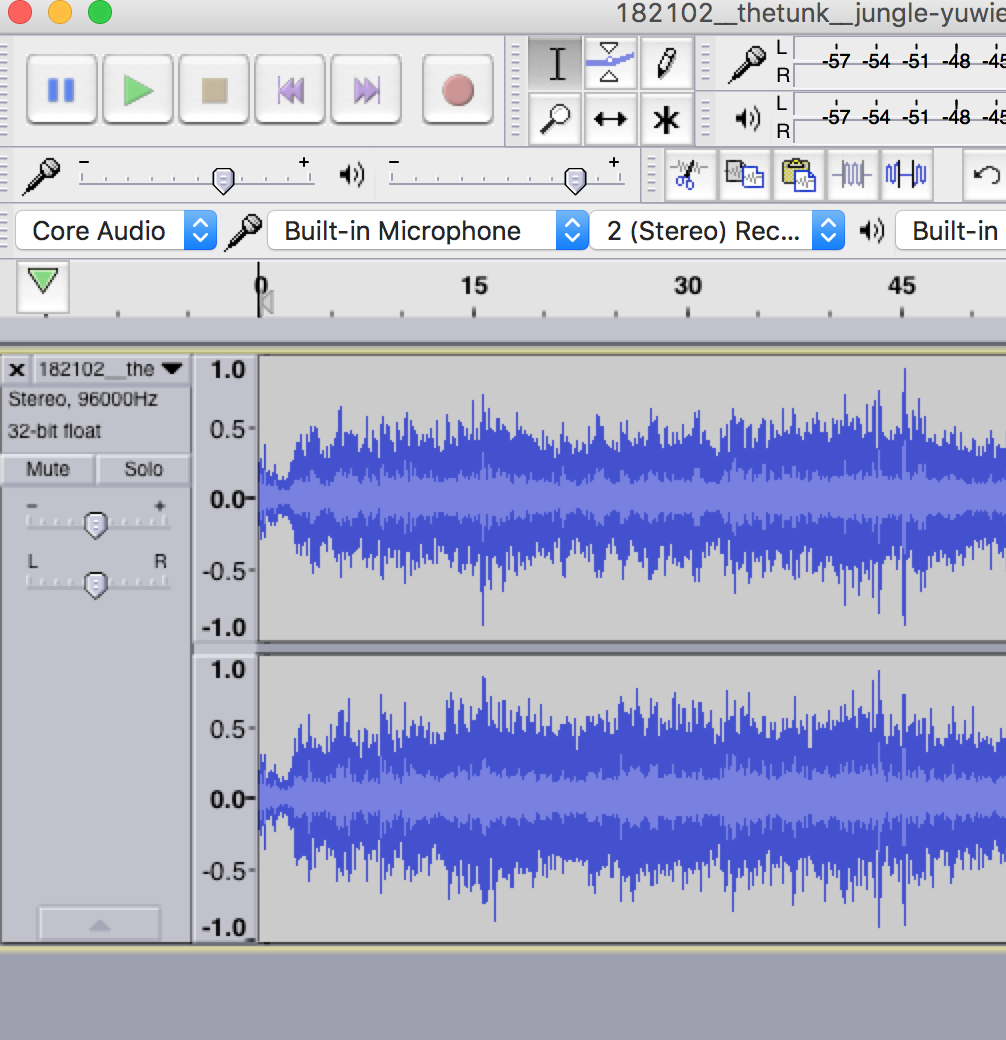This screenshot has width=1006, height=1040.
Task: Click the Cut toolbar icon
Action: coord(690,175)
